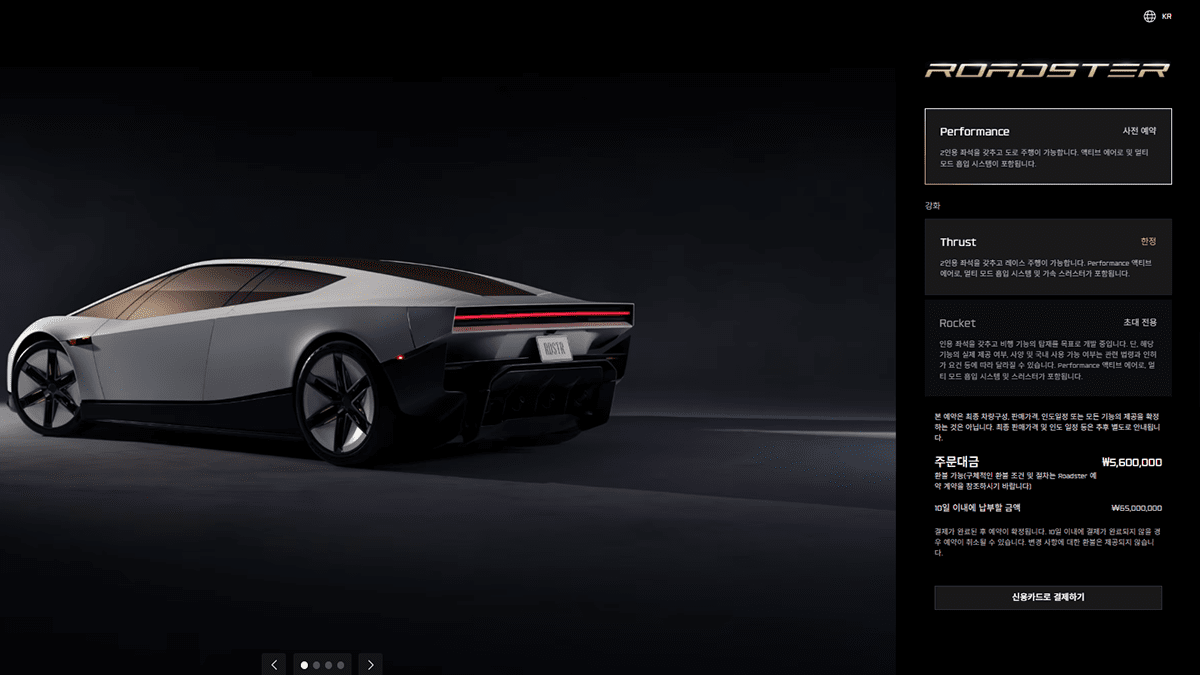Screen dimensions: 1200x675
Task: Click the 10일 이내에 납부할 금액 label
Action: pos(977,508)
